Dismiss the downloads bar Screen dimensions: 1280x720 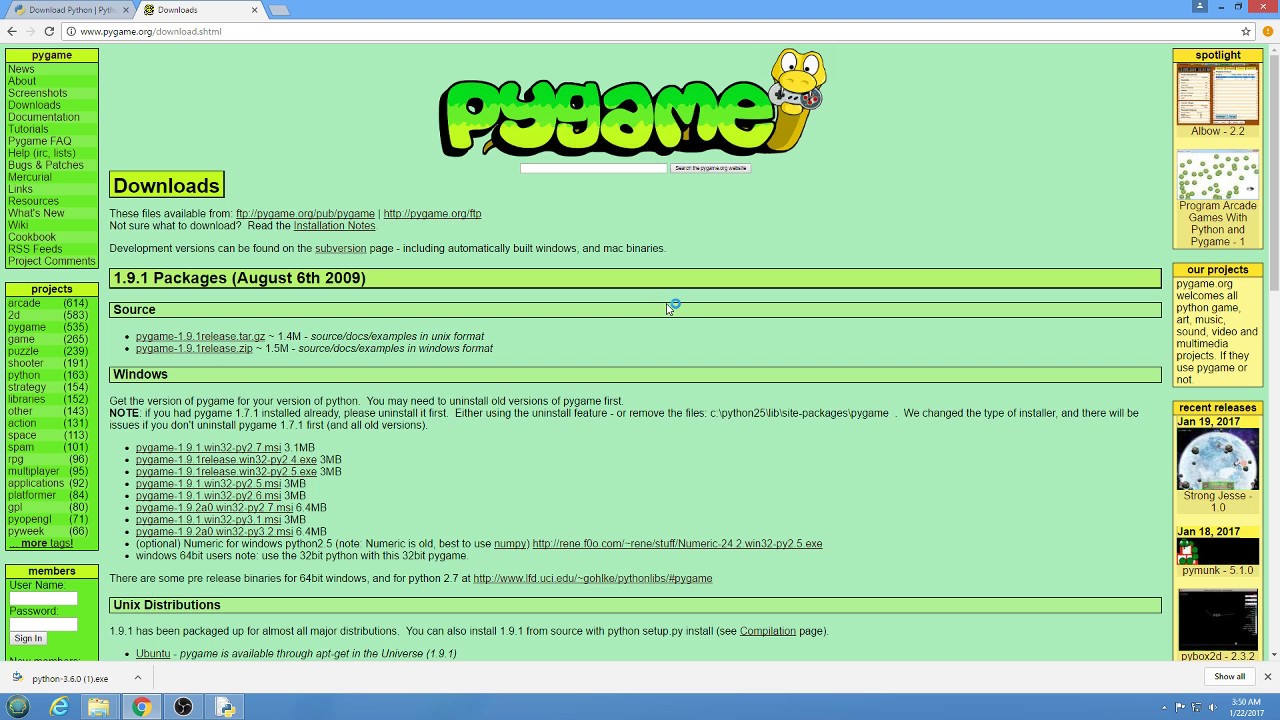[1267, 677]
